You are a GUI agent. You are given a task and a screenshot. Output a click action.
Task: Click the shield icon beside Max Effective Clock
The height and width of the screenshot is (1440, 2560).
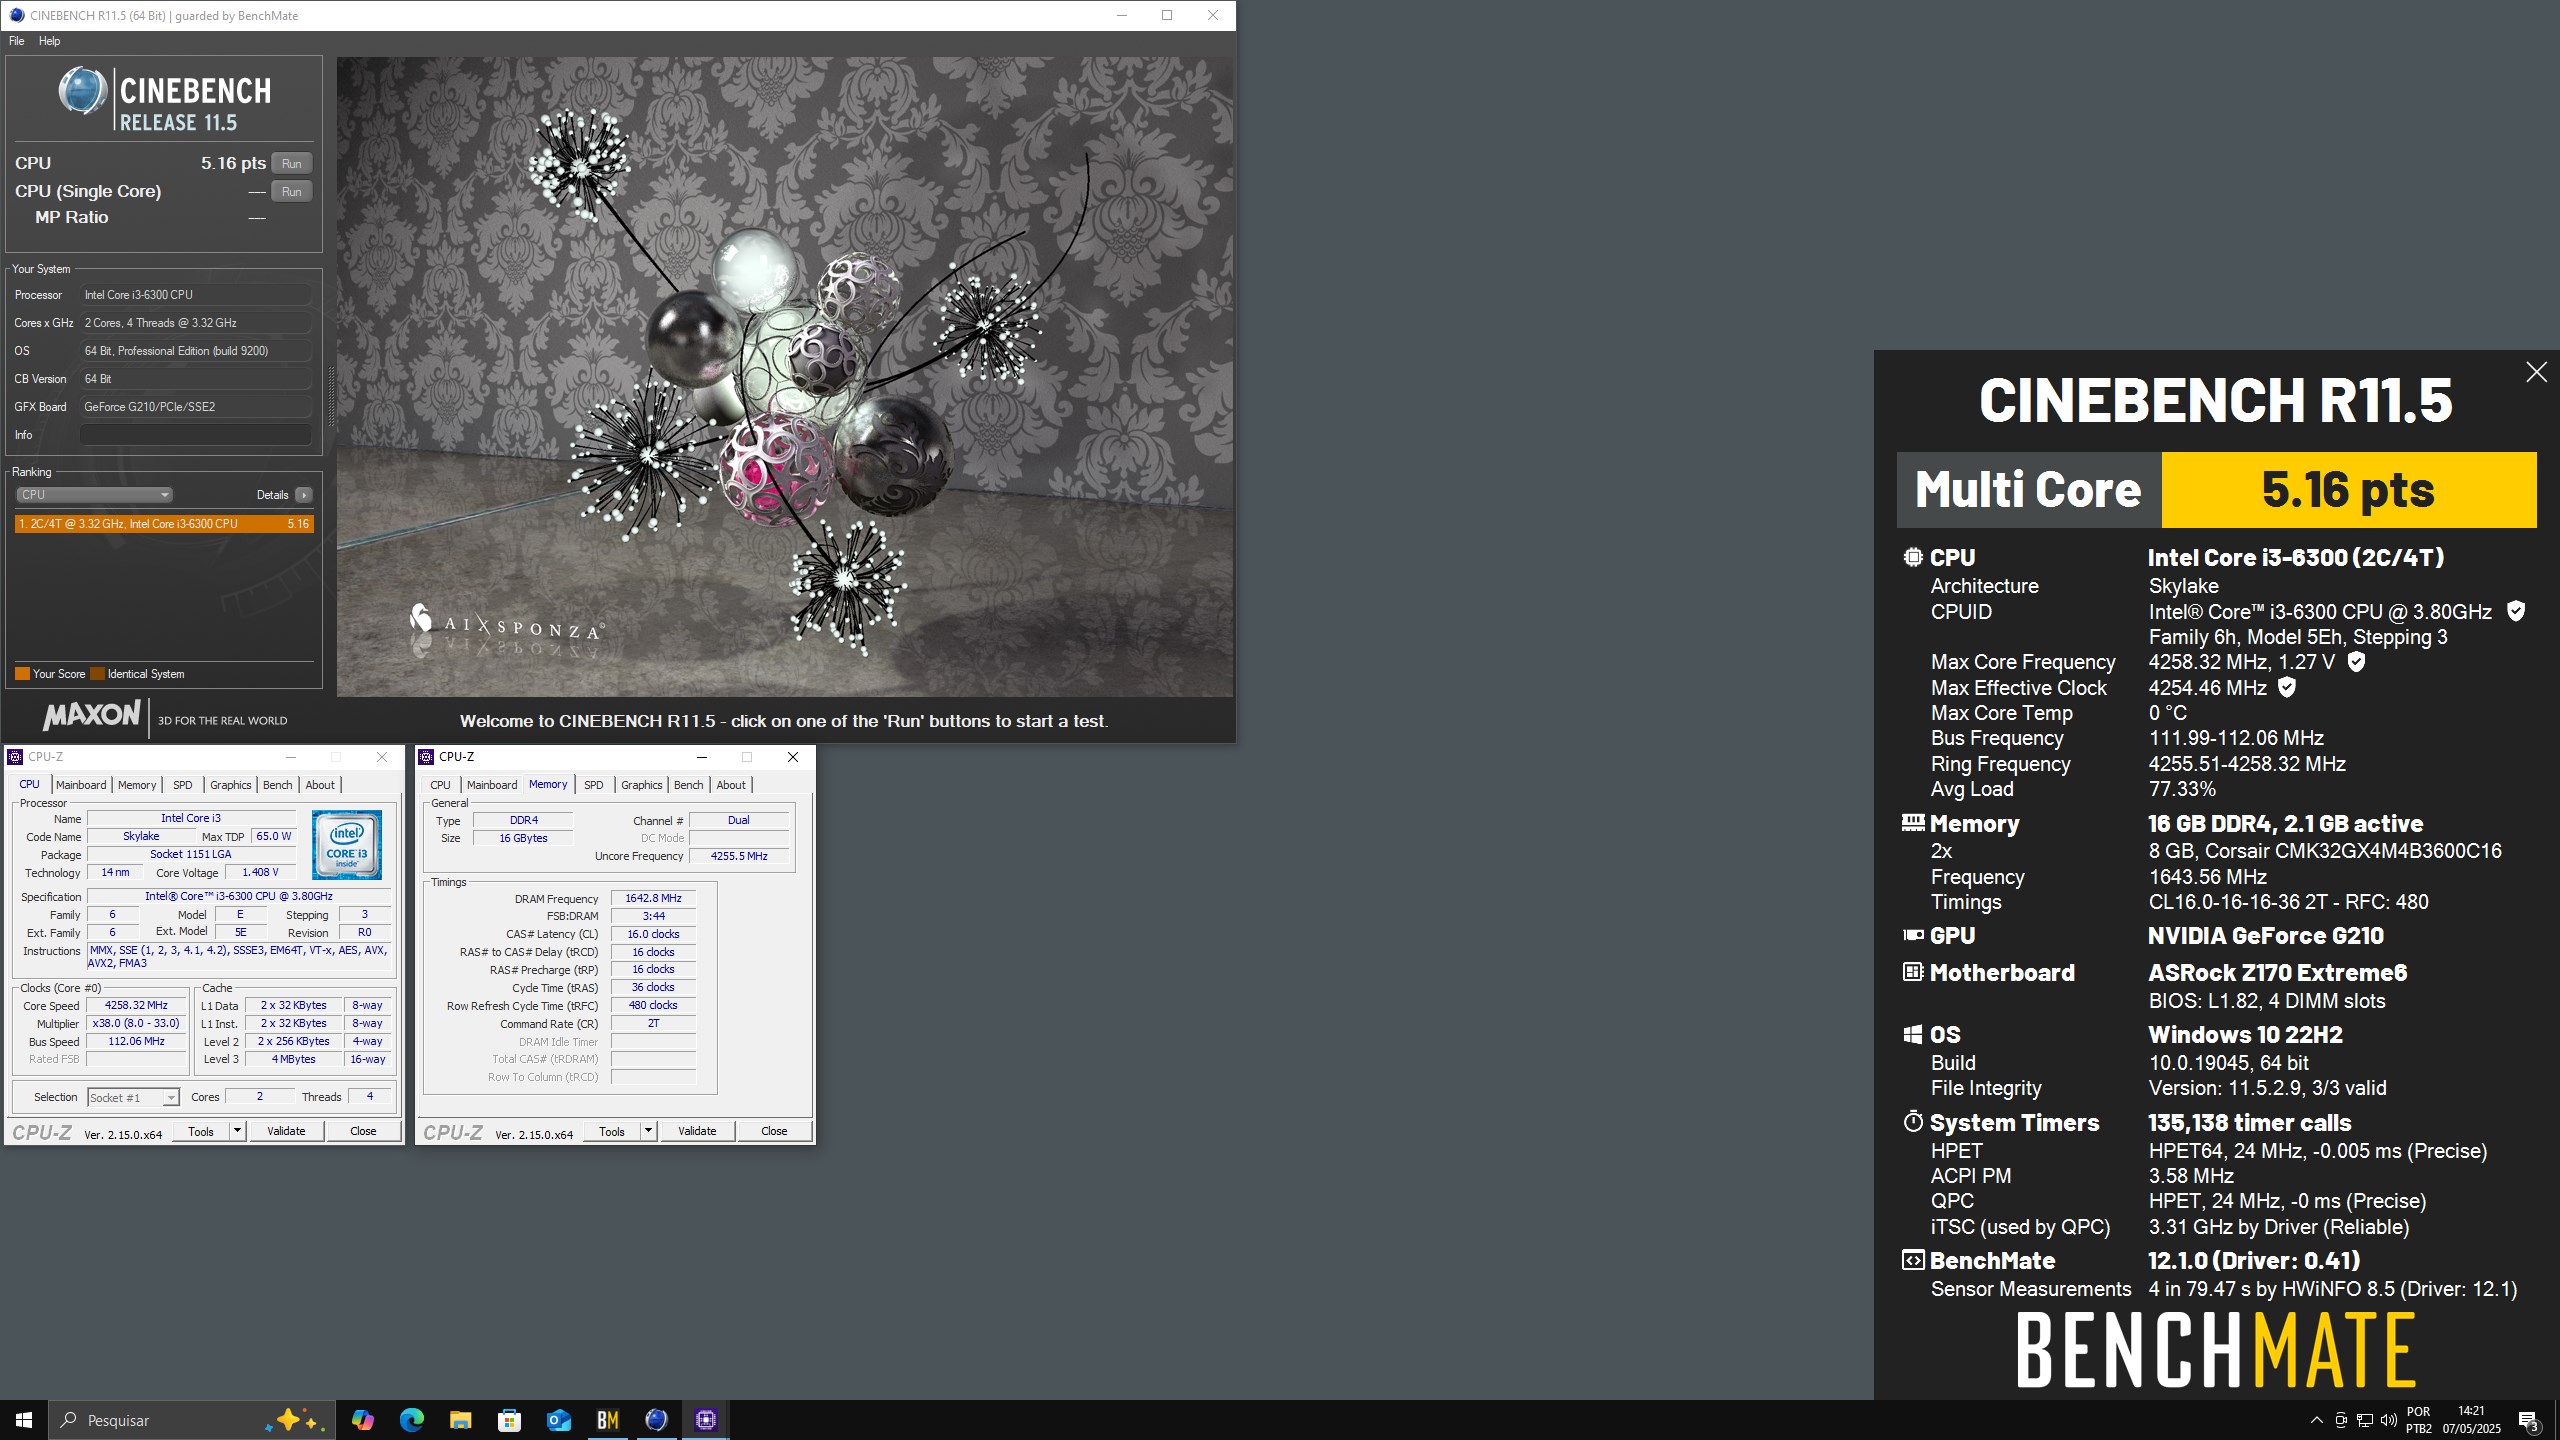pyautogui.click(x=2286, y=687)
